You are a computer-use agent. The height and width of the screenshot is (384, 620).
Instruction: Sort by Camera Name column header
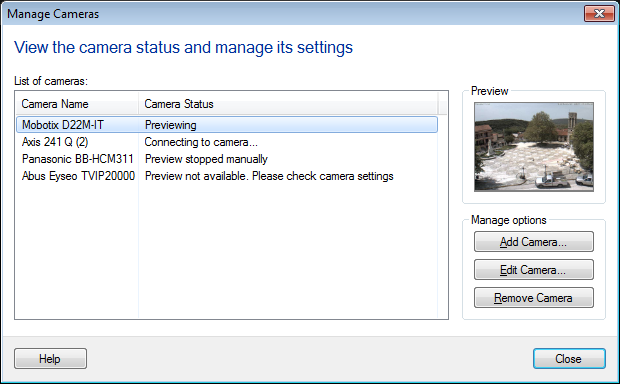tap(77, 104)
